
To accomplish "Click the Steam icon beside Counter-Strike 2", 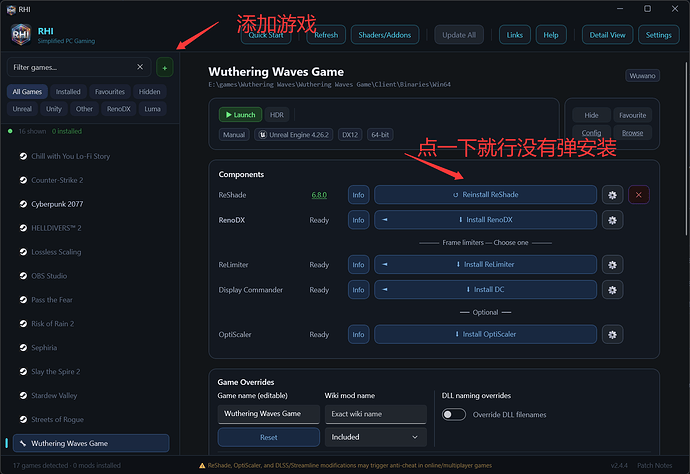I will click(x=23, y=180).
